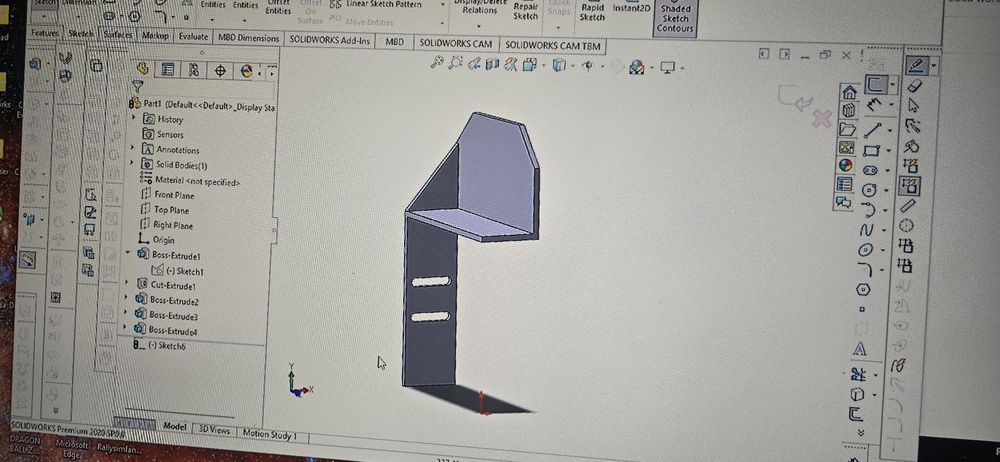The height and width of the screenshot is (462, 1000).
Task: Expand the Annotations tree node
Action: click(x=133, y=149)
